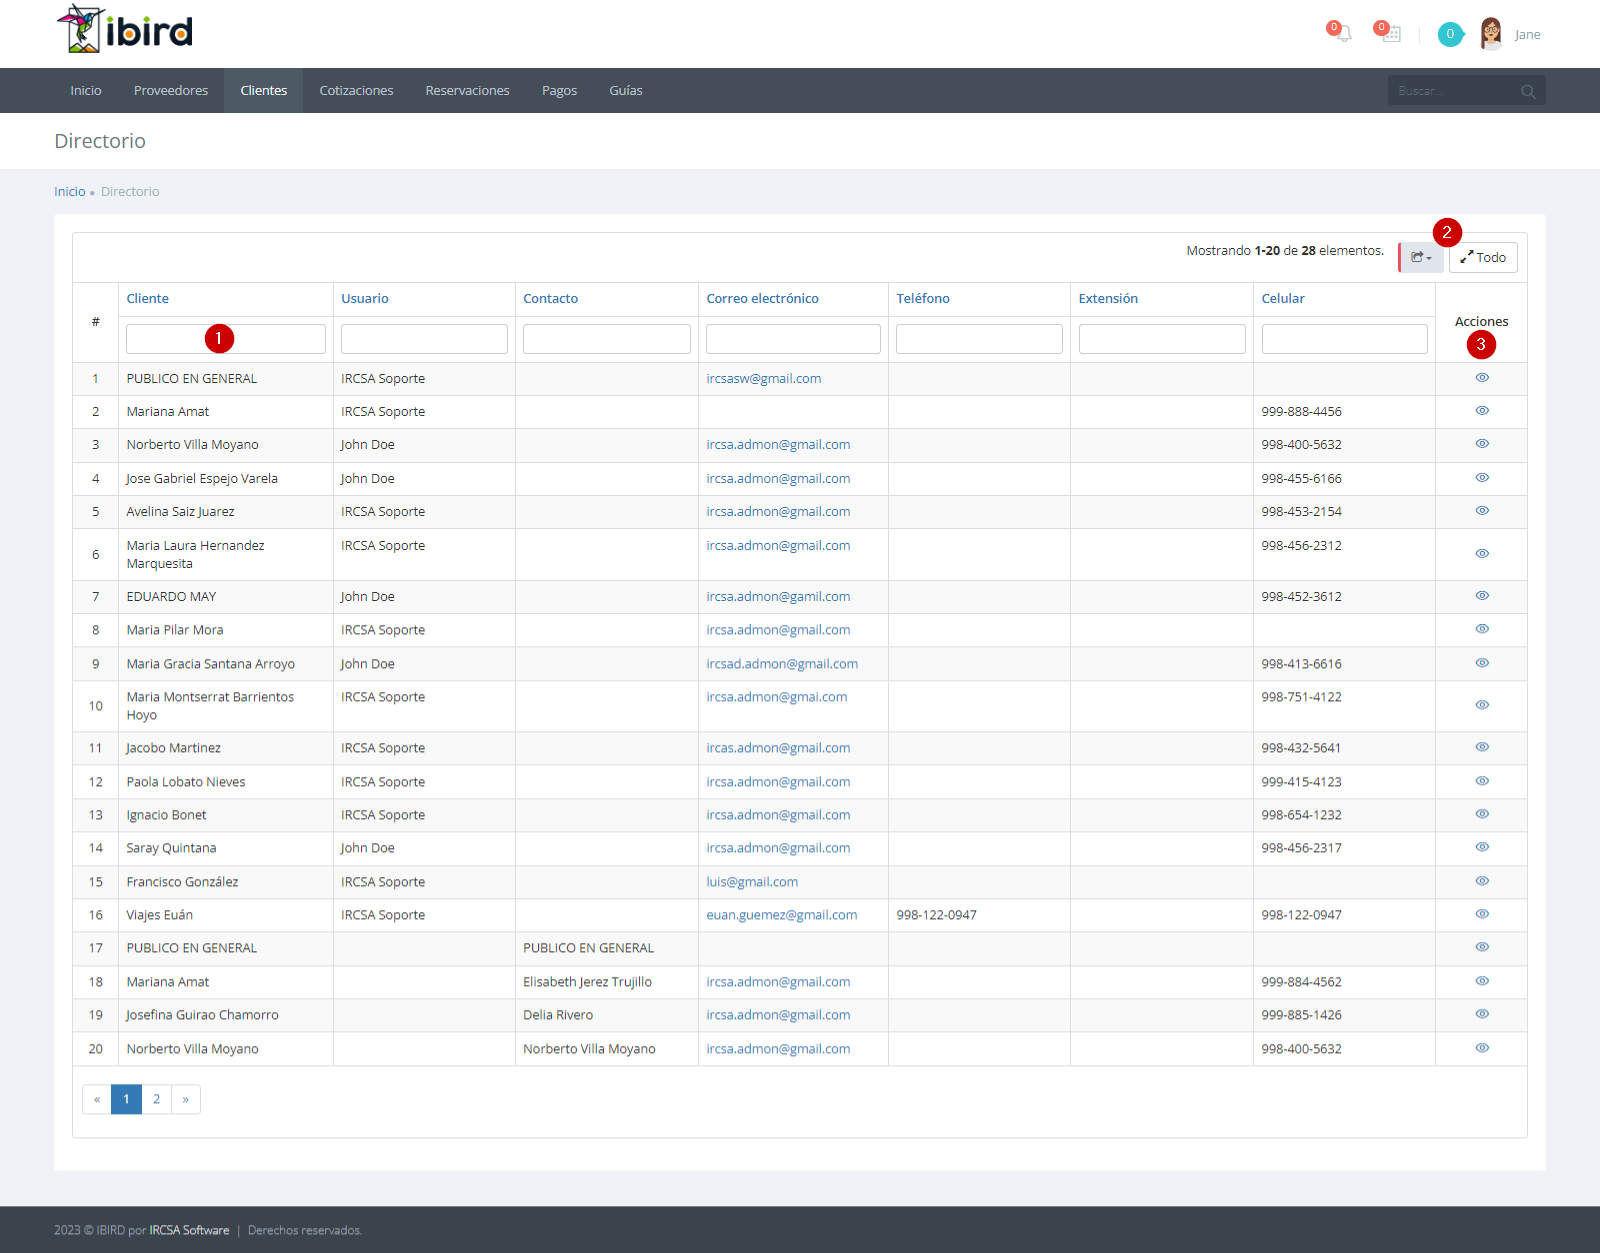Open the Inicio menu
The width and height of the screenshot is (1600, 1253).
pyautogui.click(x=86, y=91)
